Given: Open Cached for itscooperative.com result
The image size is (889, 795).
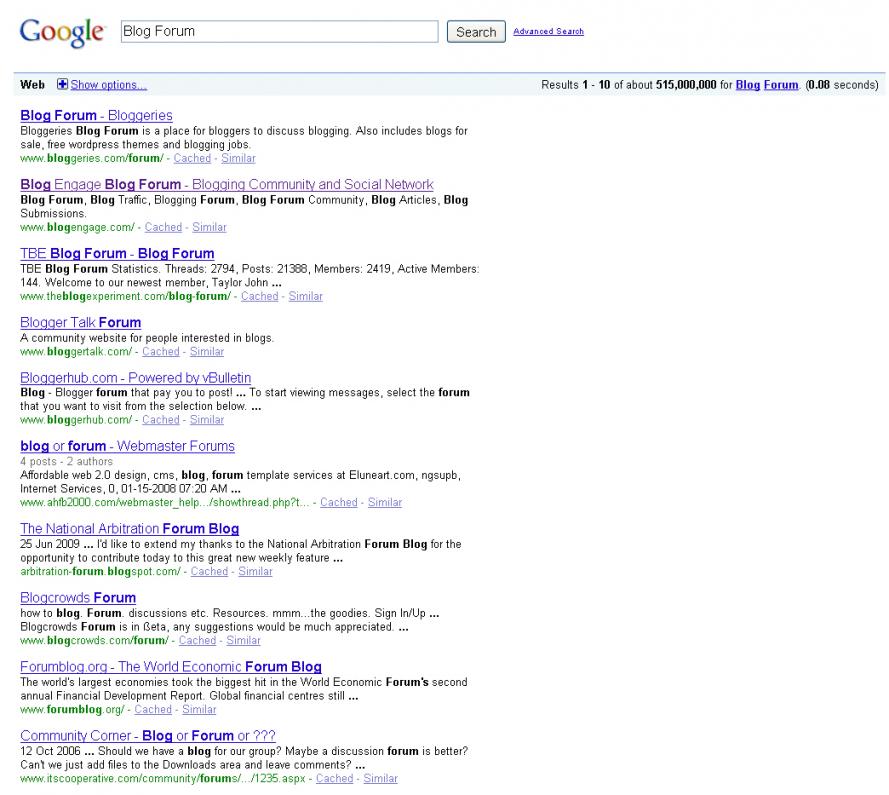Looking at the screenshot, I should (x=335, y=779).
